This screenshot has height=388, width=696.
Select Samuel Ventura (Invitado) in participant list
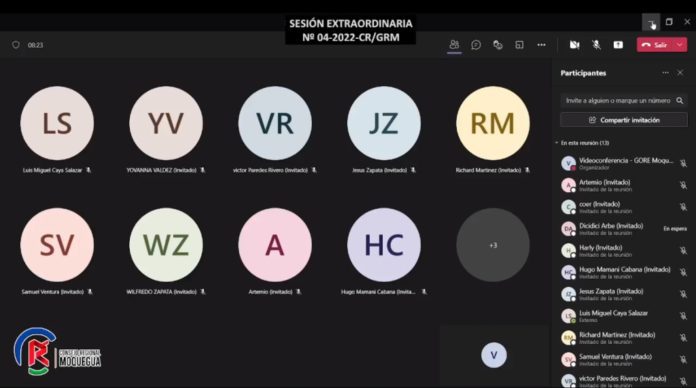tap(623, 359)
